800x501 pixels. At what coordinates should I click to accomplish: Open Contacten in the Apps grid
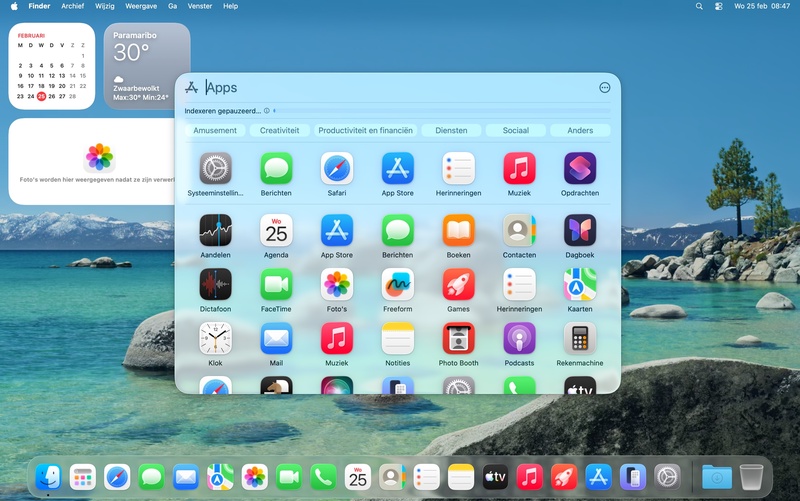point(519,230)
